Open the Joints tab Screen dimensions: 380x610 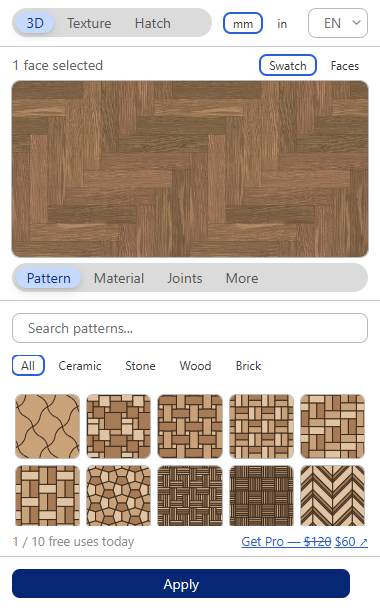[x=185, y=278]
